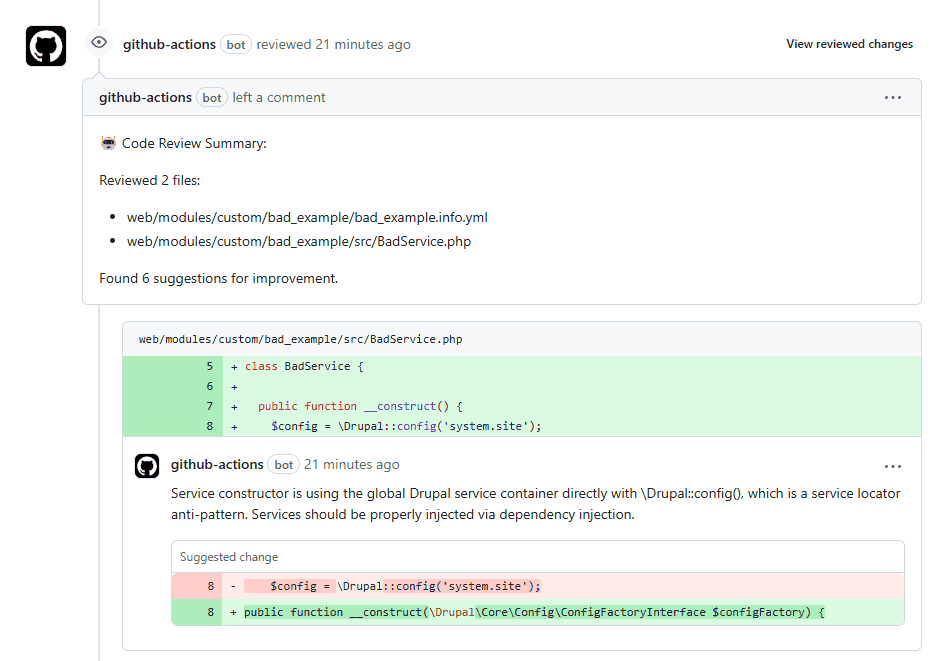
Task: Click inline comment '21 minutes ago' timestamp
Action: tap(352, 465)
